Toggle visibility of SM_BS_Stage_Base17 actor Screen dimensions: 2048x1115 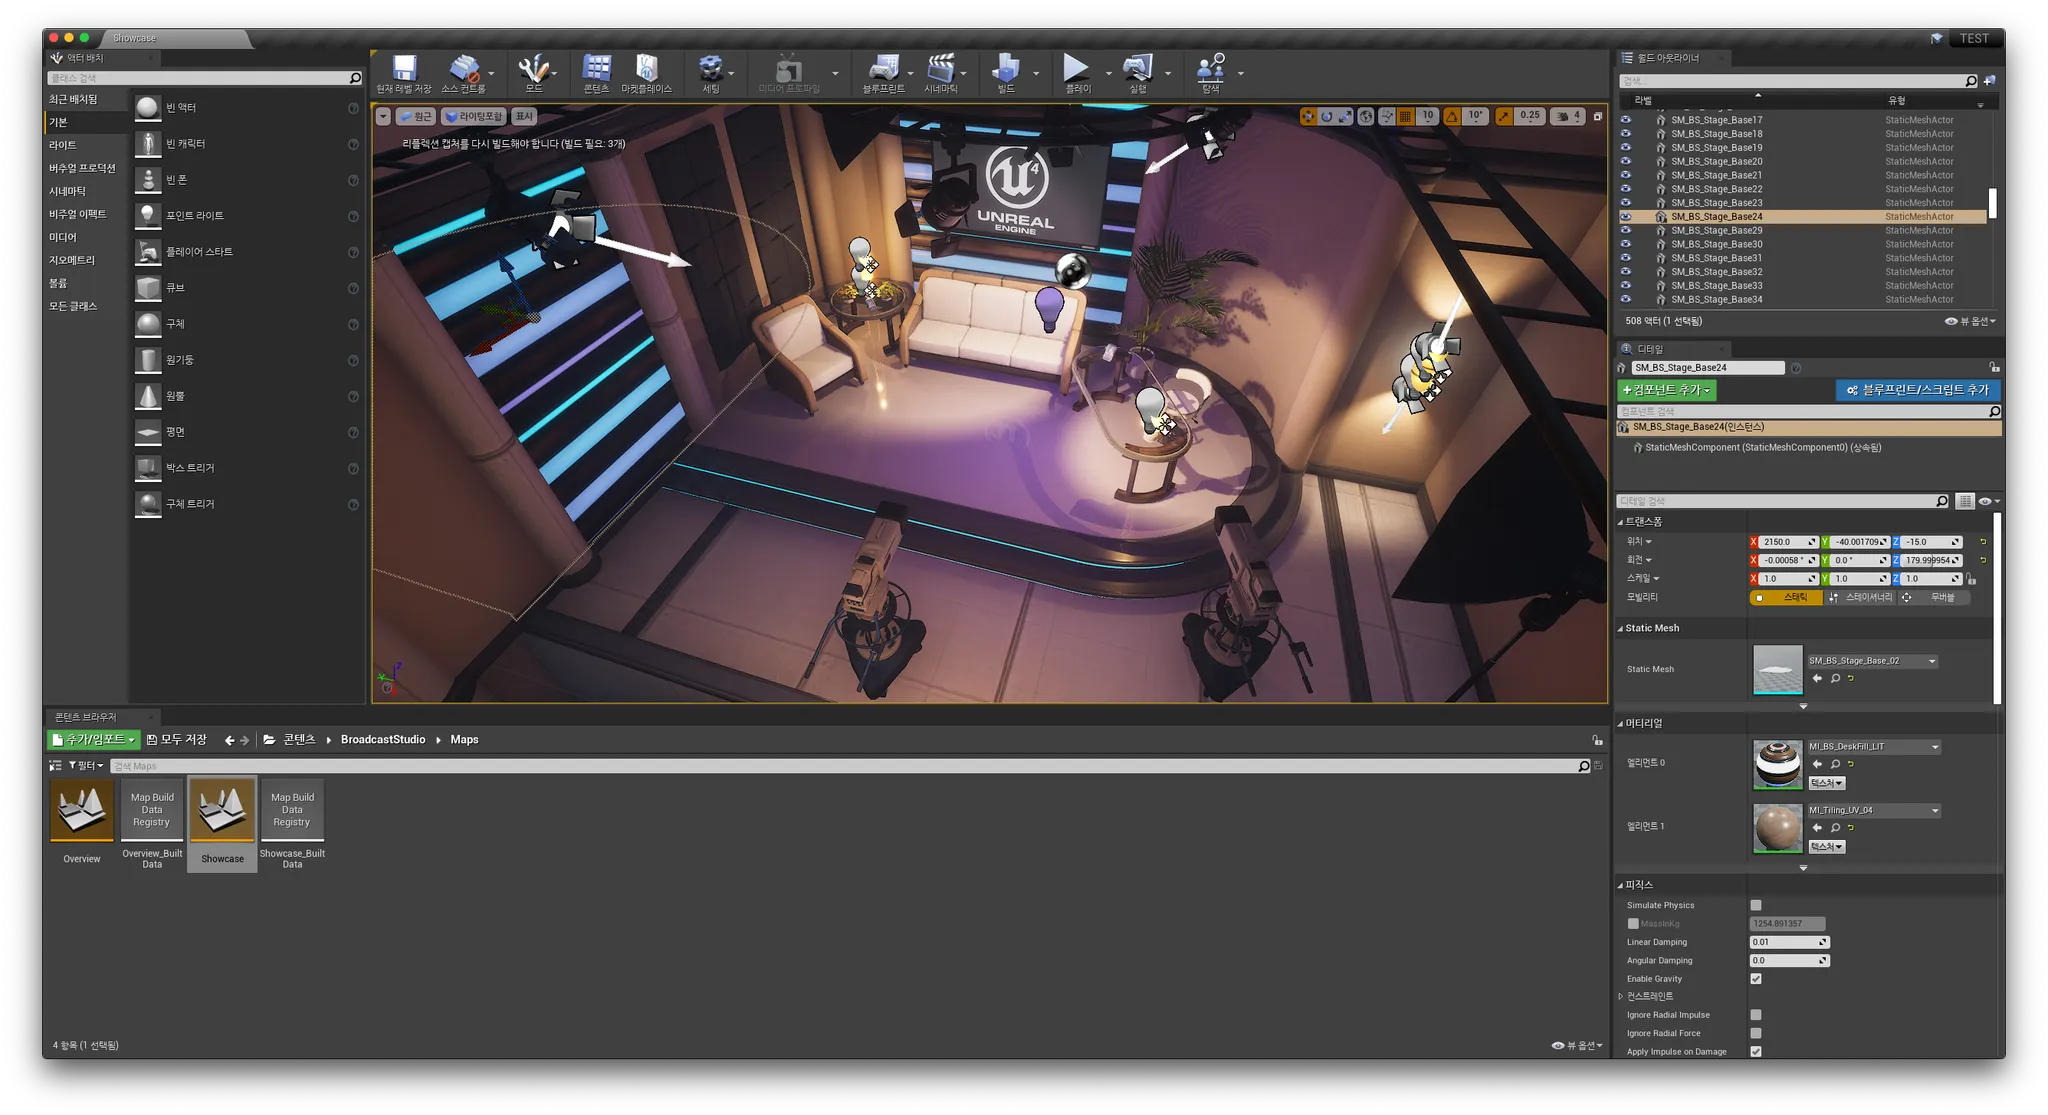1625,120
